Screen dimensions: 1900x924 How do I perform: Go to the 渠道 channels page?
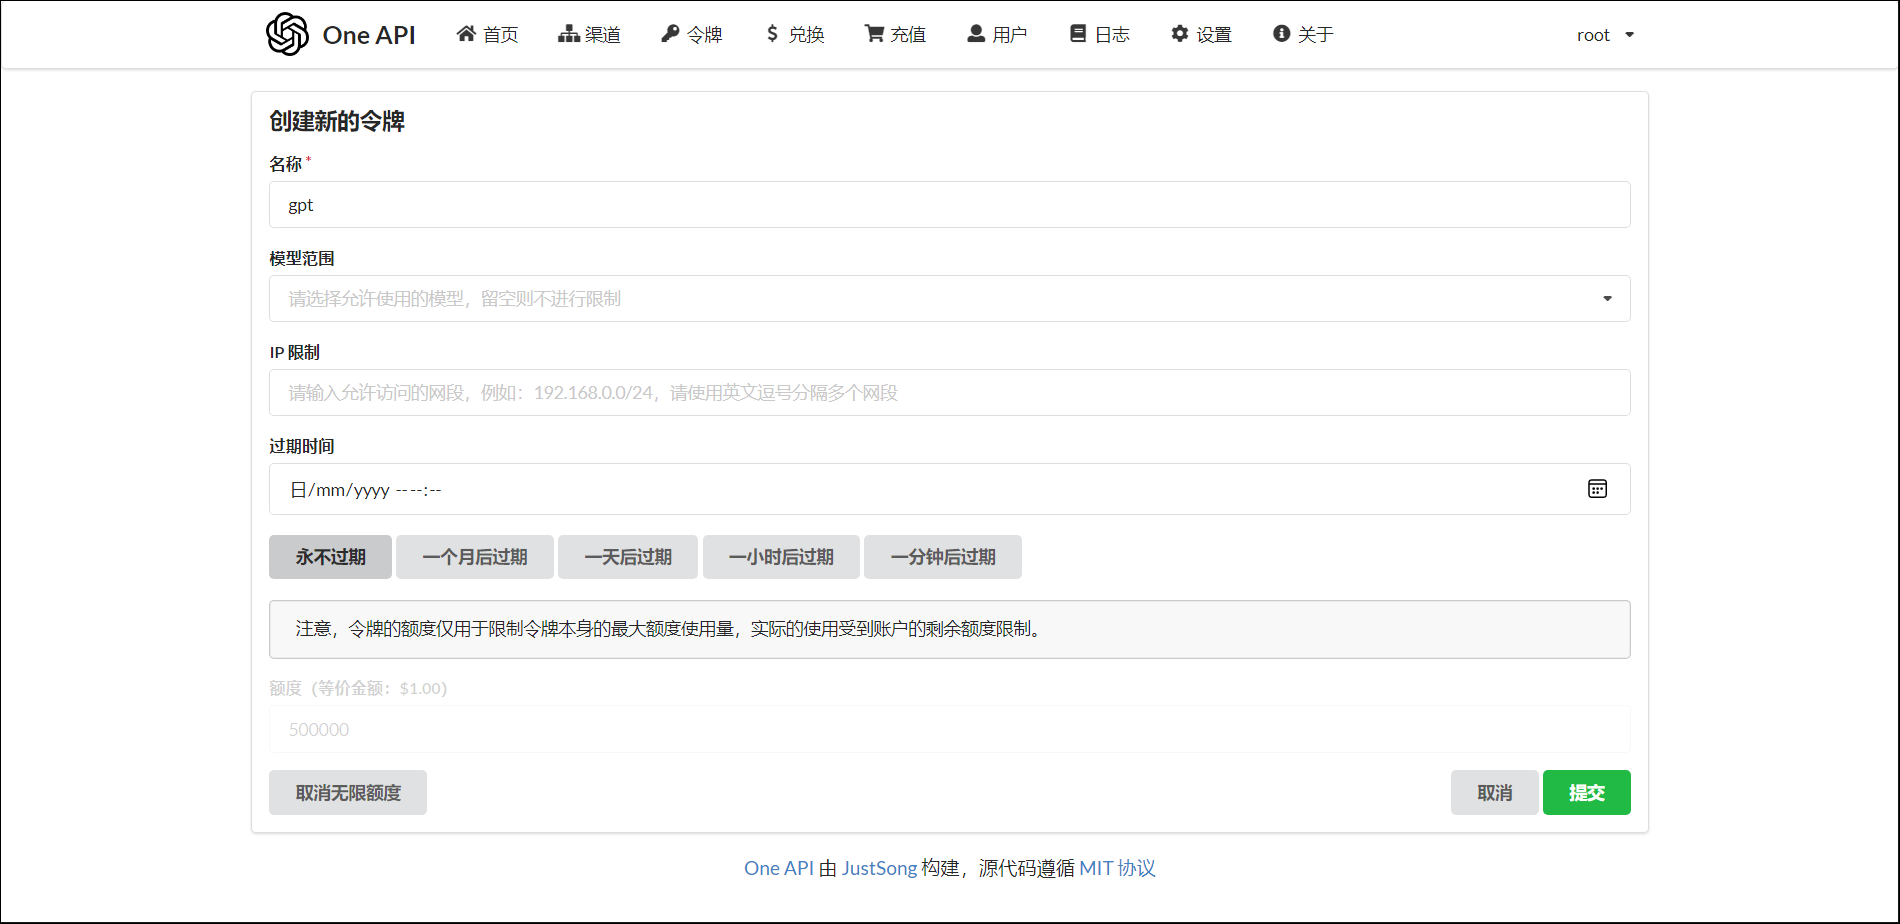click(589, 34)
